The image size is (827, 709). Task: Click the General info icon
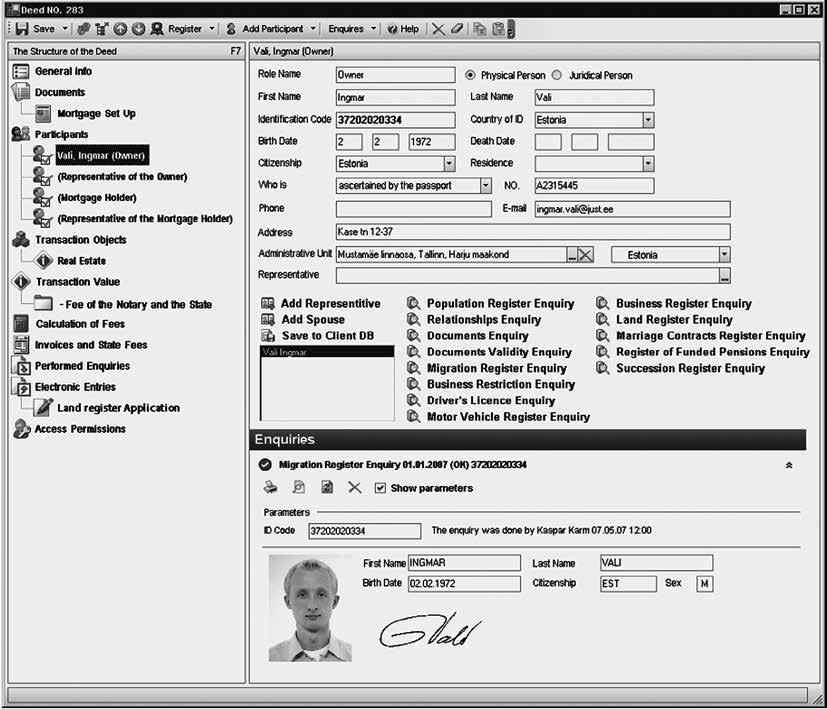(21, 71)
